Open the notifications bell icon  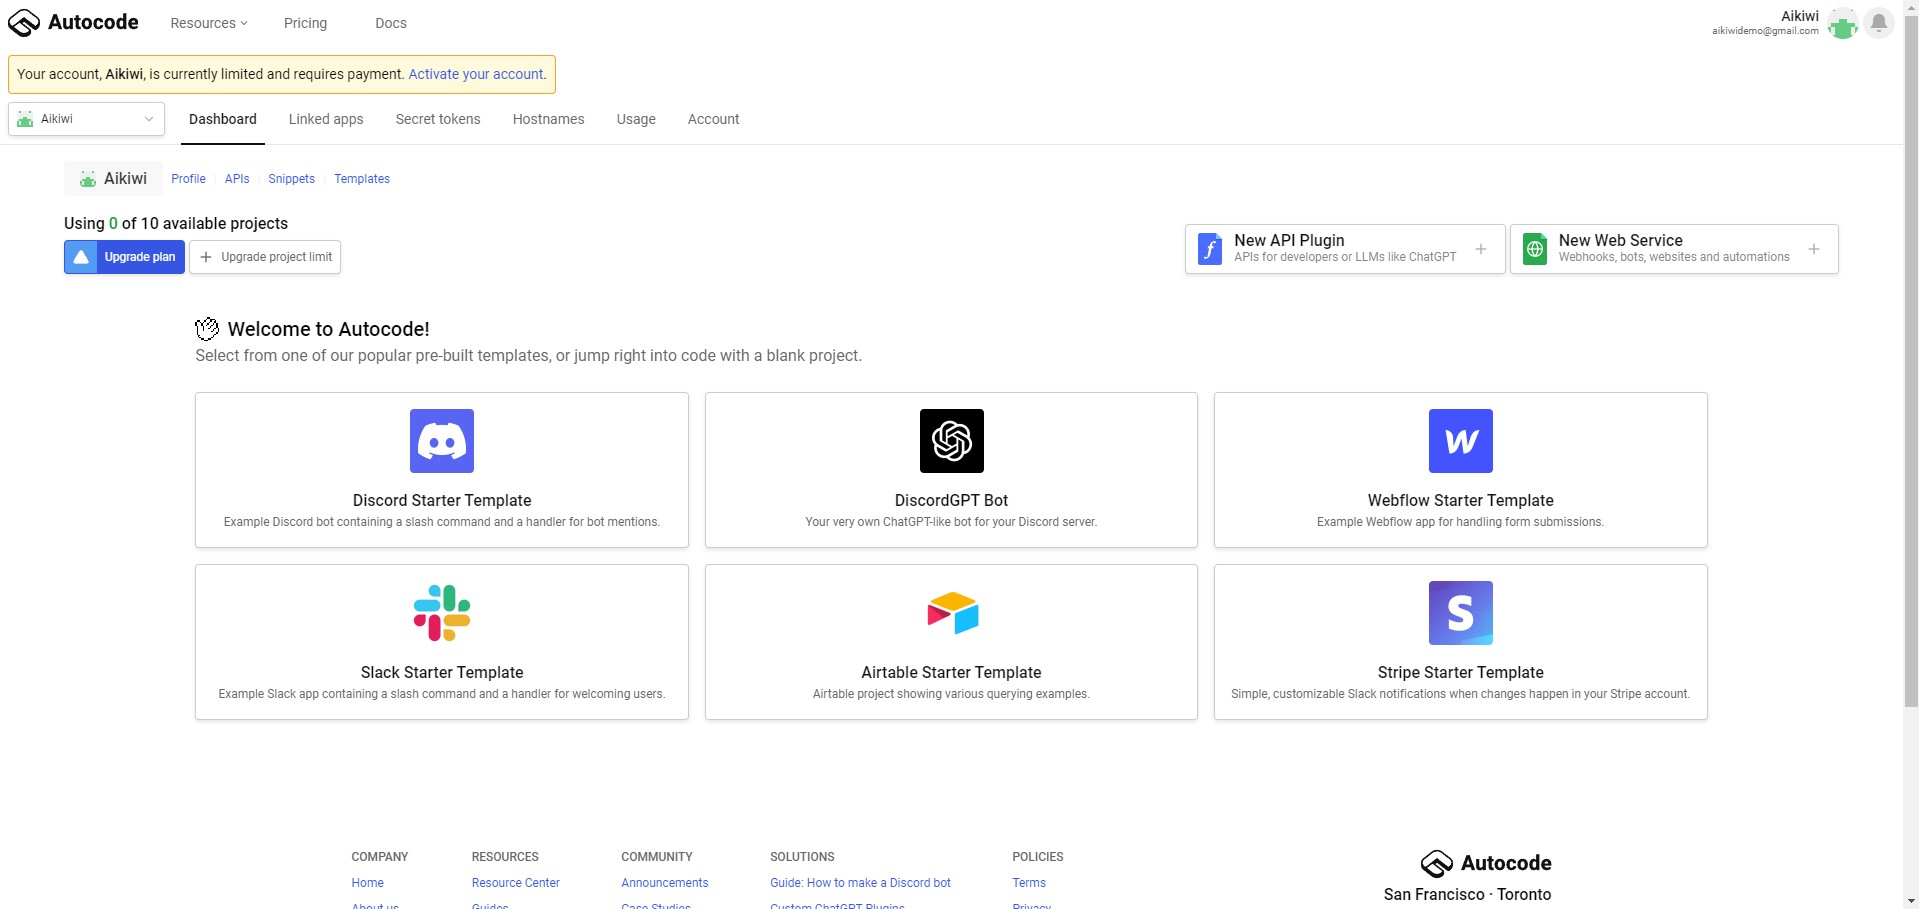pyautogui.click(x=1879, y=22)
